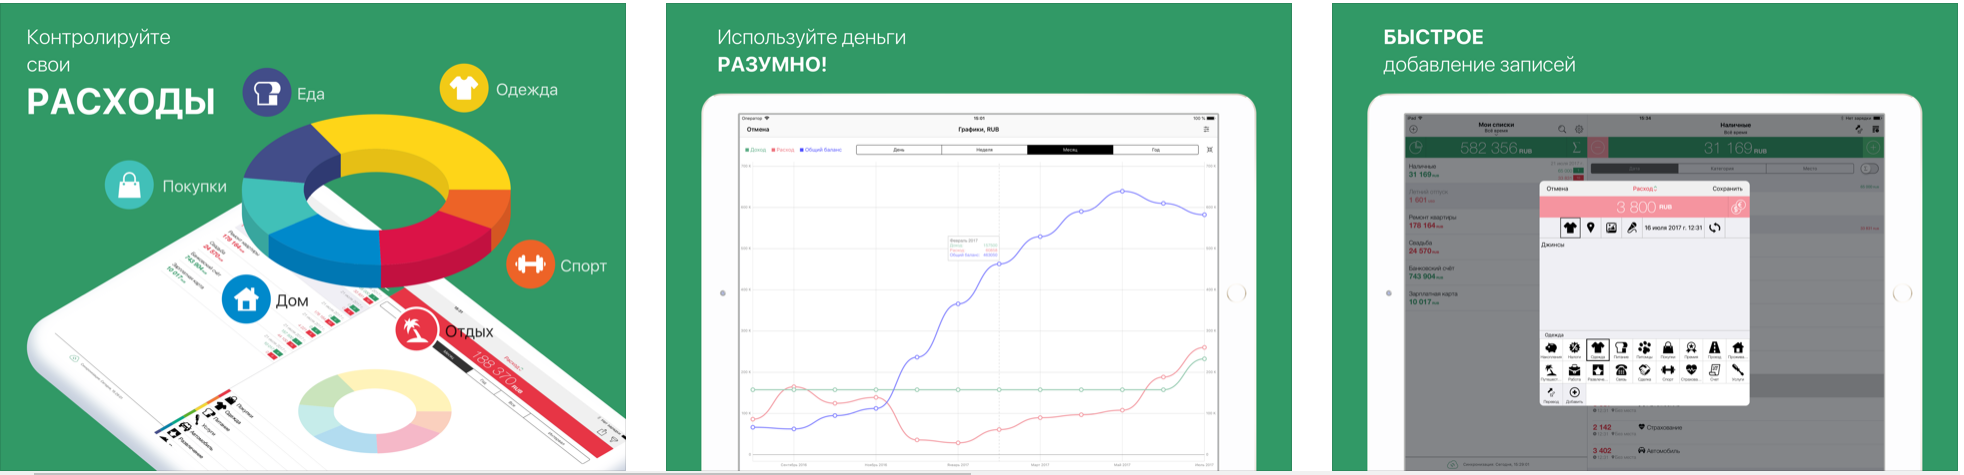Click the blue segment of the donut chart

point(325,250)
